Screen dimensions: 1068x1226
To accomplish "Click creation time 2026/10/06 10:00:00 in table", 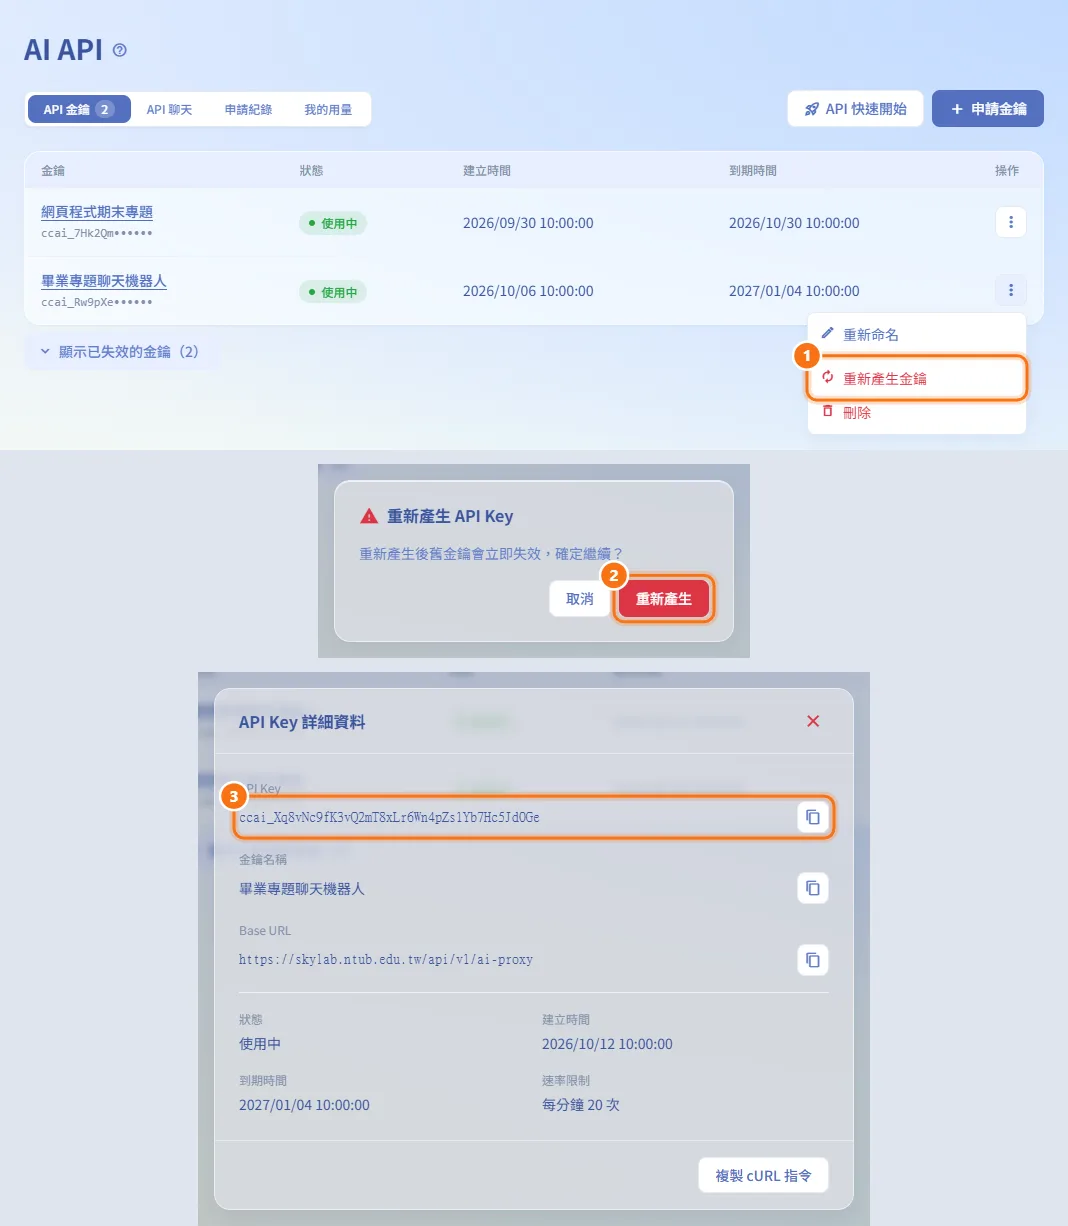I will point(528,291).
